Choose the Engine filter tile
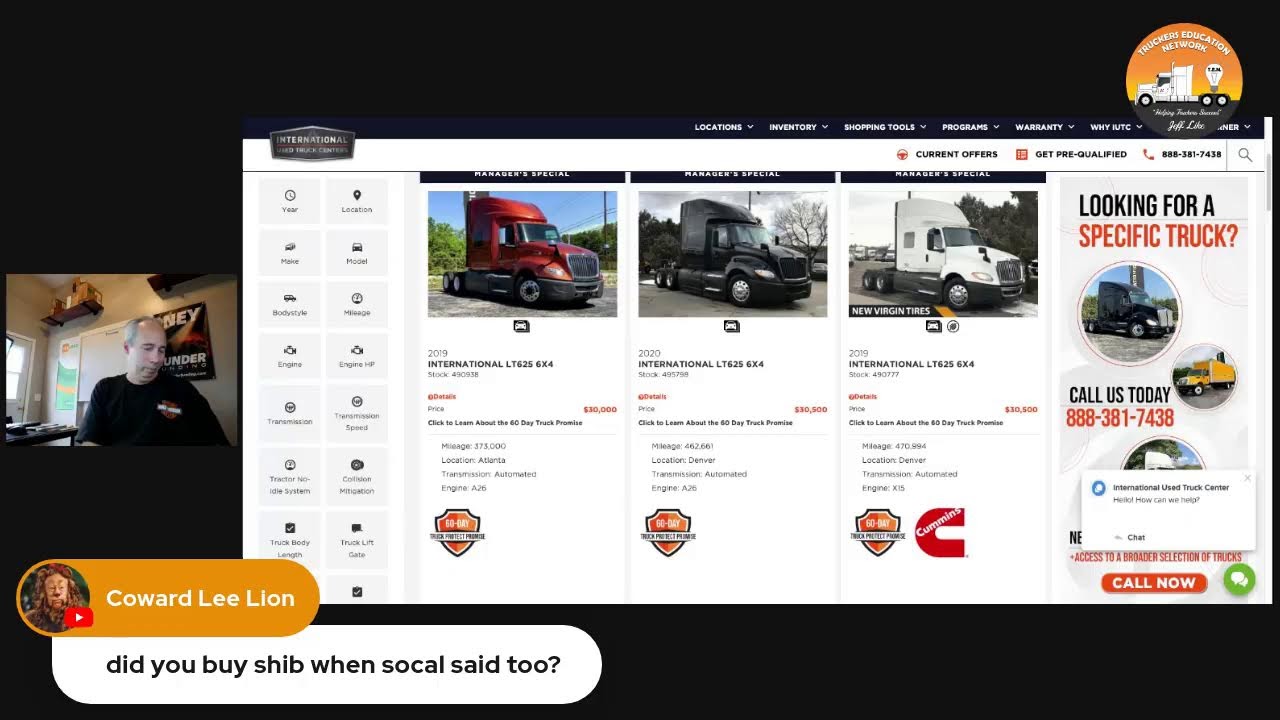 [x=290, y=357]
